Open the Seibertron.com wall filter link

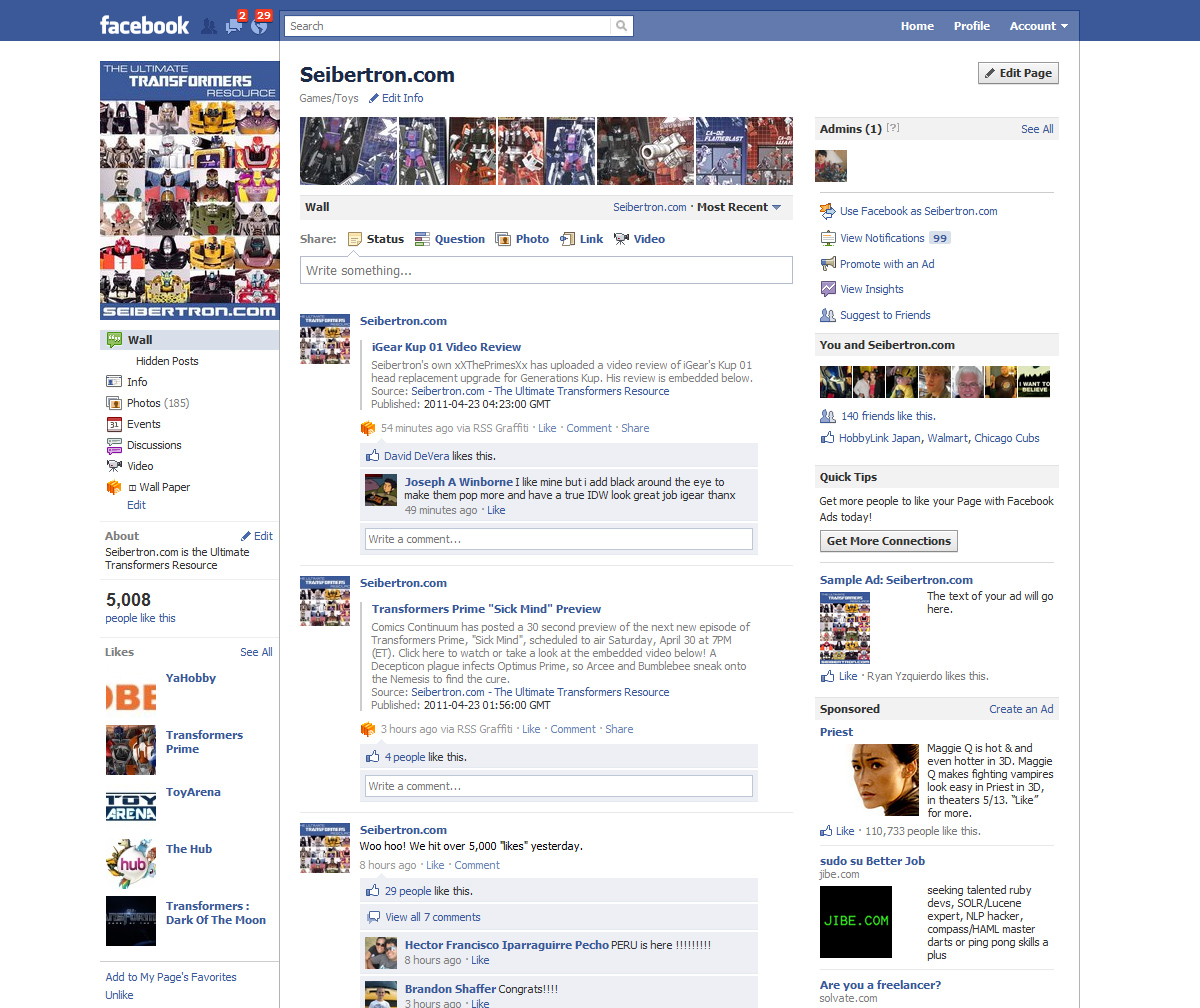coord(650,207)
